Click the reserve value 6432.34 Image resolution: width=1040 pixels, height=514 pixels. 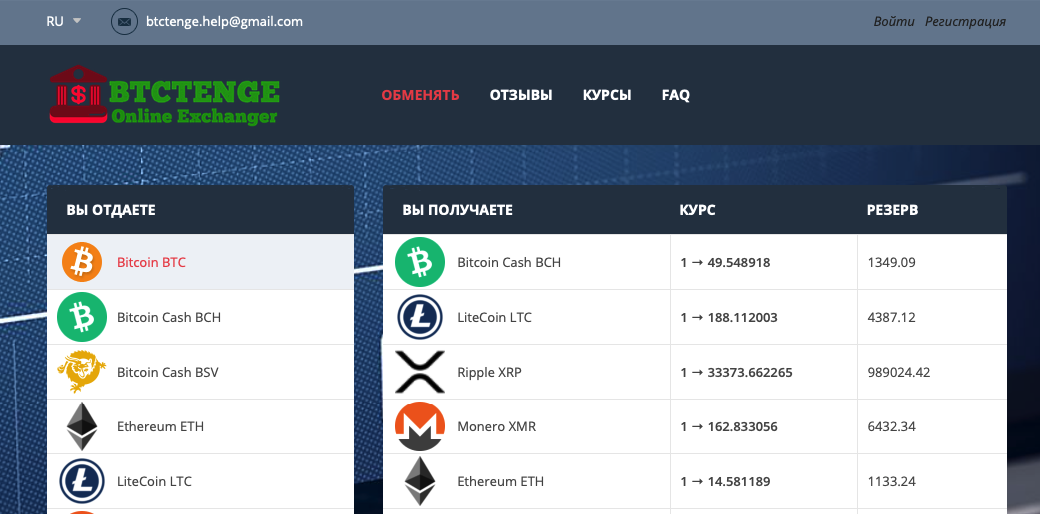pyautogui.click(x=891, y=427)
